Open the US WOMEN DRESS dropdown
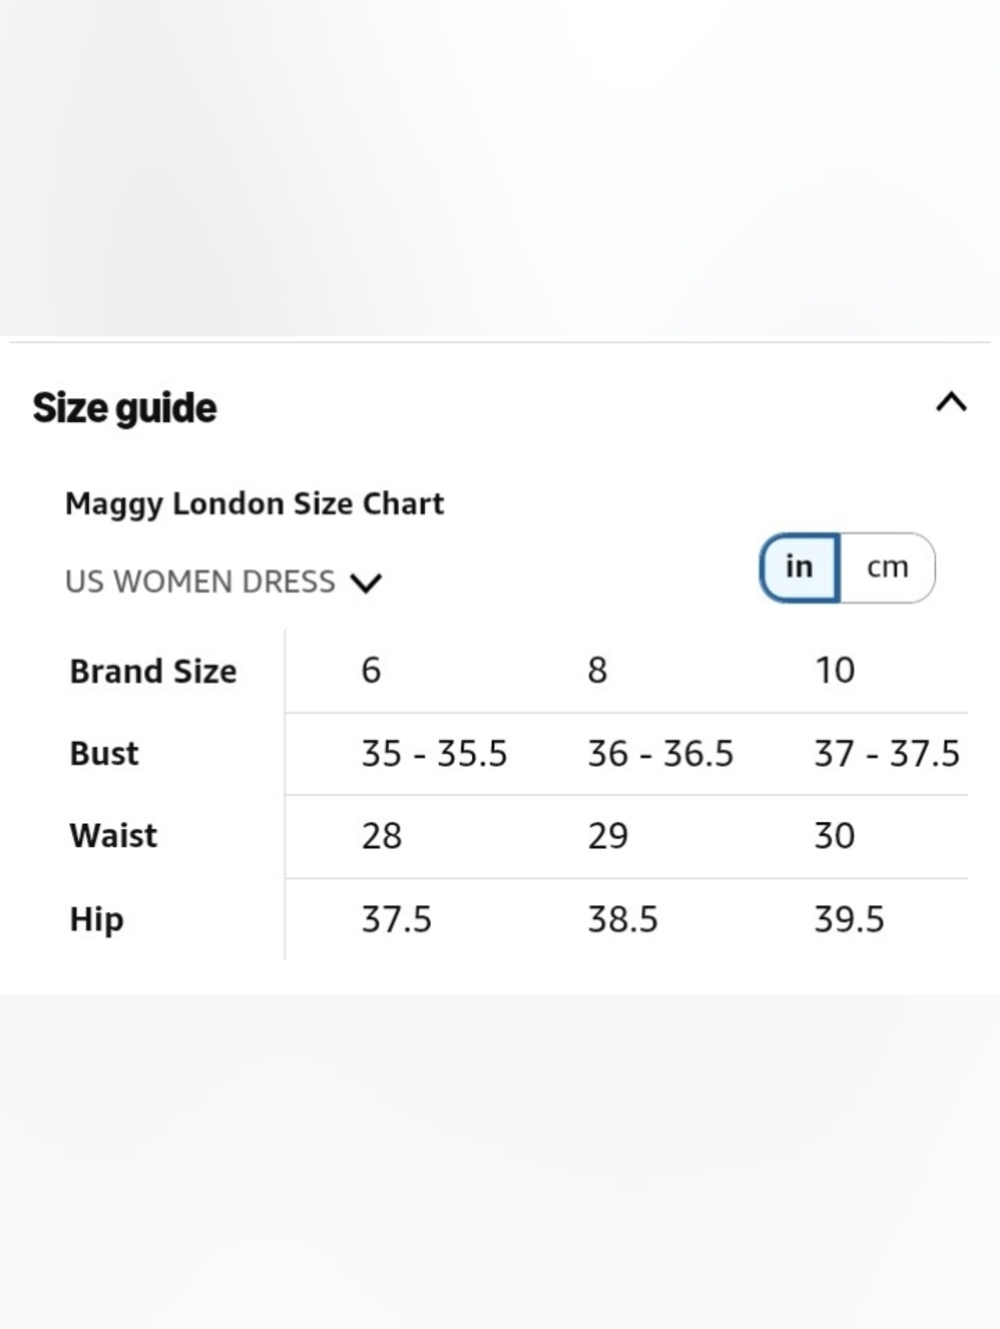 click(x=224, y=581)
